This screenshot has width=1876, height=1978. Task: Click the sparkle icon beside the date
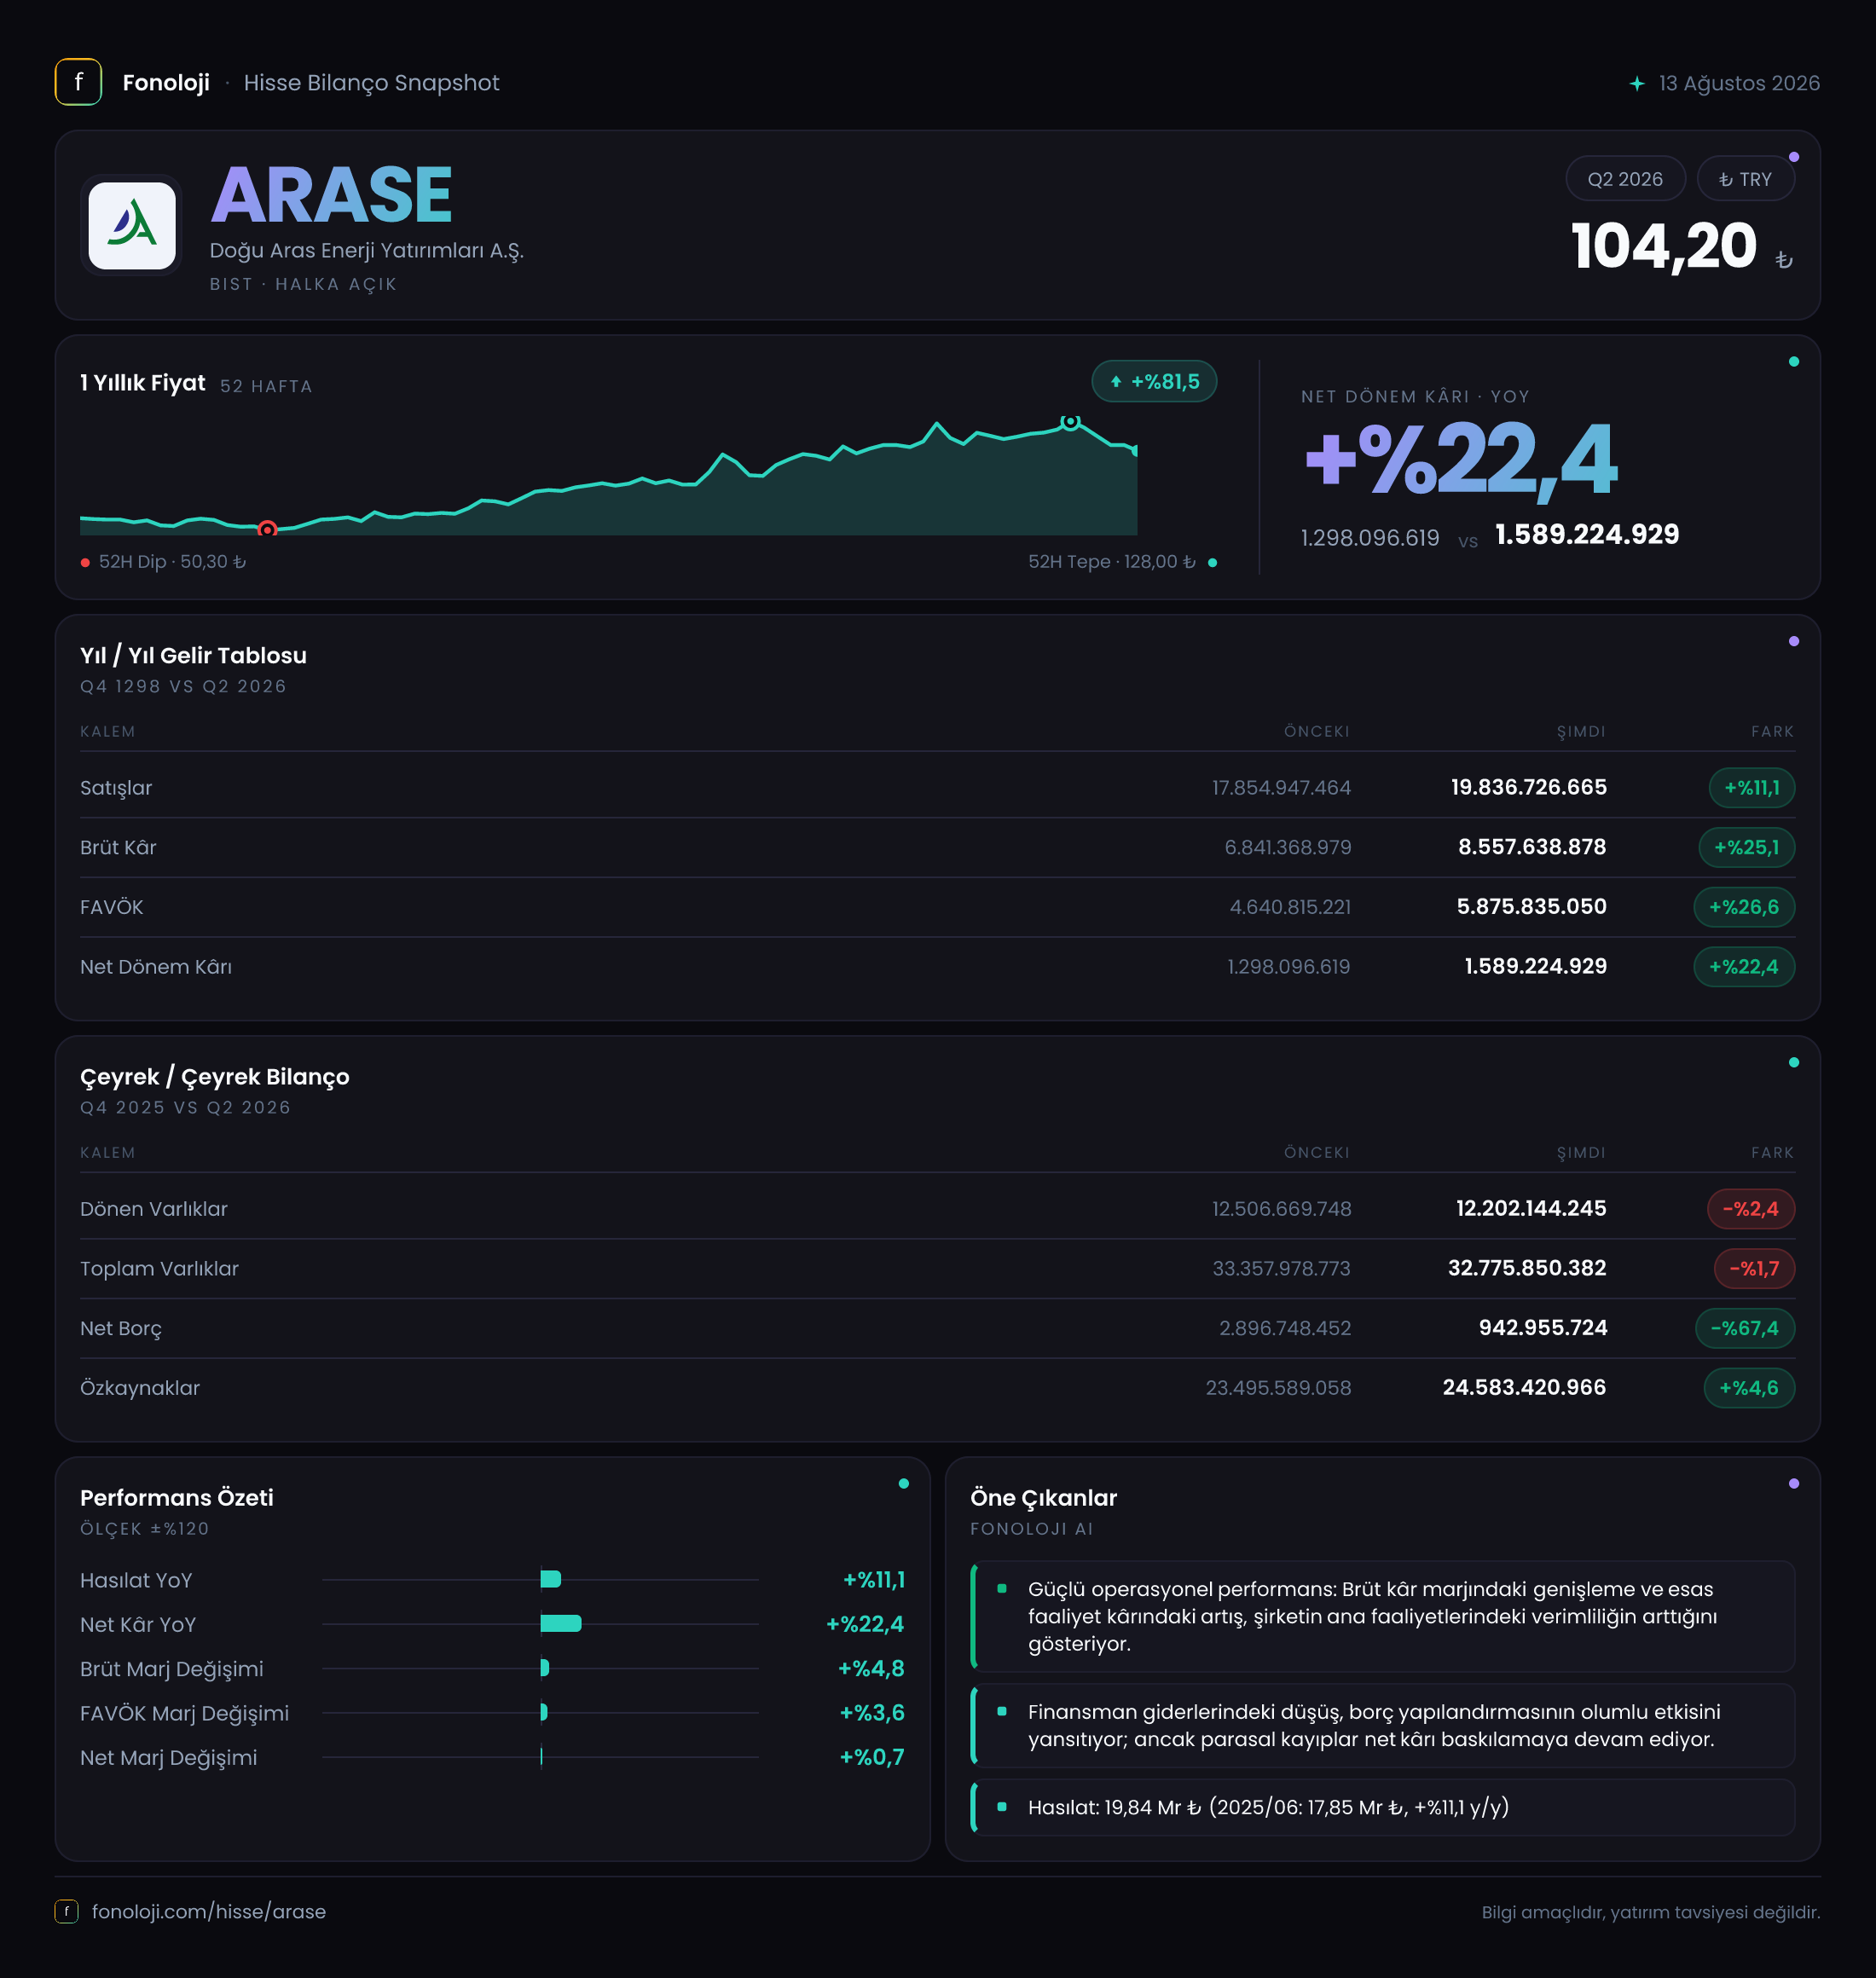click(x=1637, y=83)
